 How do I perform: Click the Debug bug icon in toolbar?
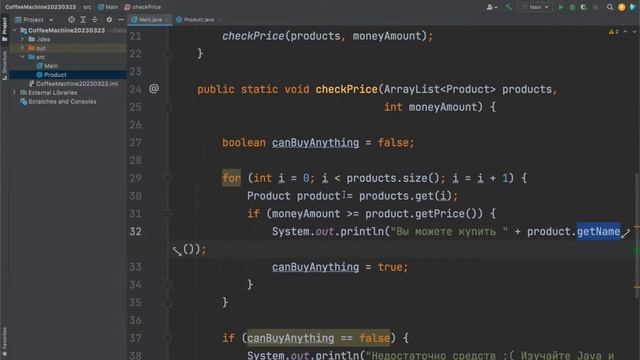click(x=572, y=7)
